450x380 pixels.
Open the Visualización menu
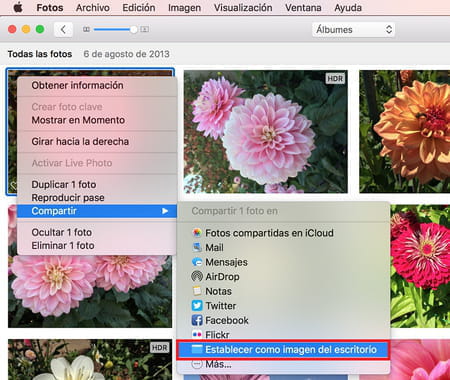pyautogui.click(x=243, y=7)
